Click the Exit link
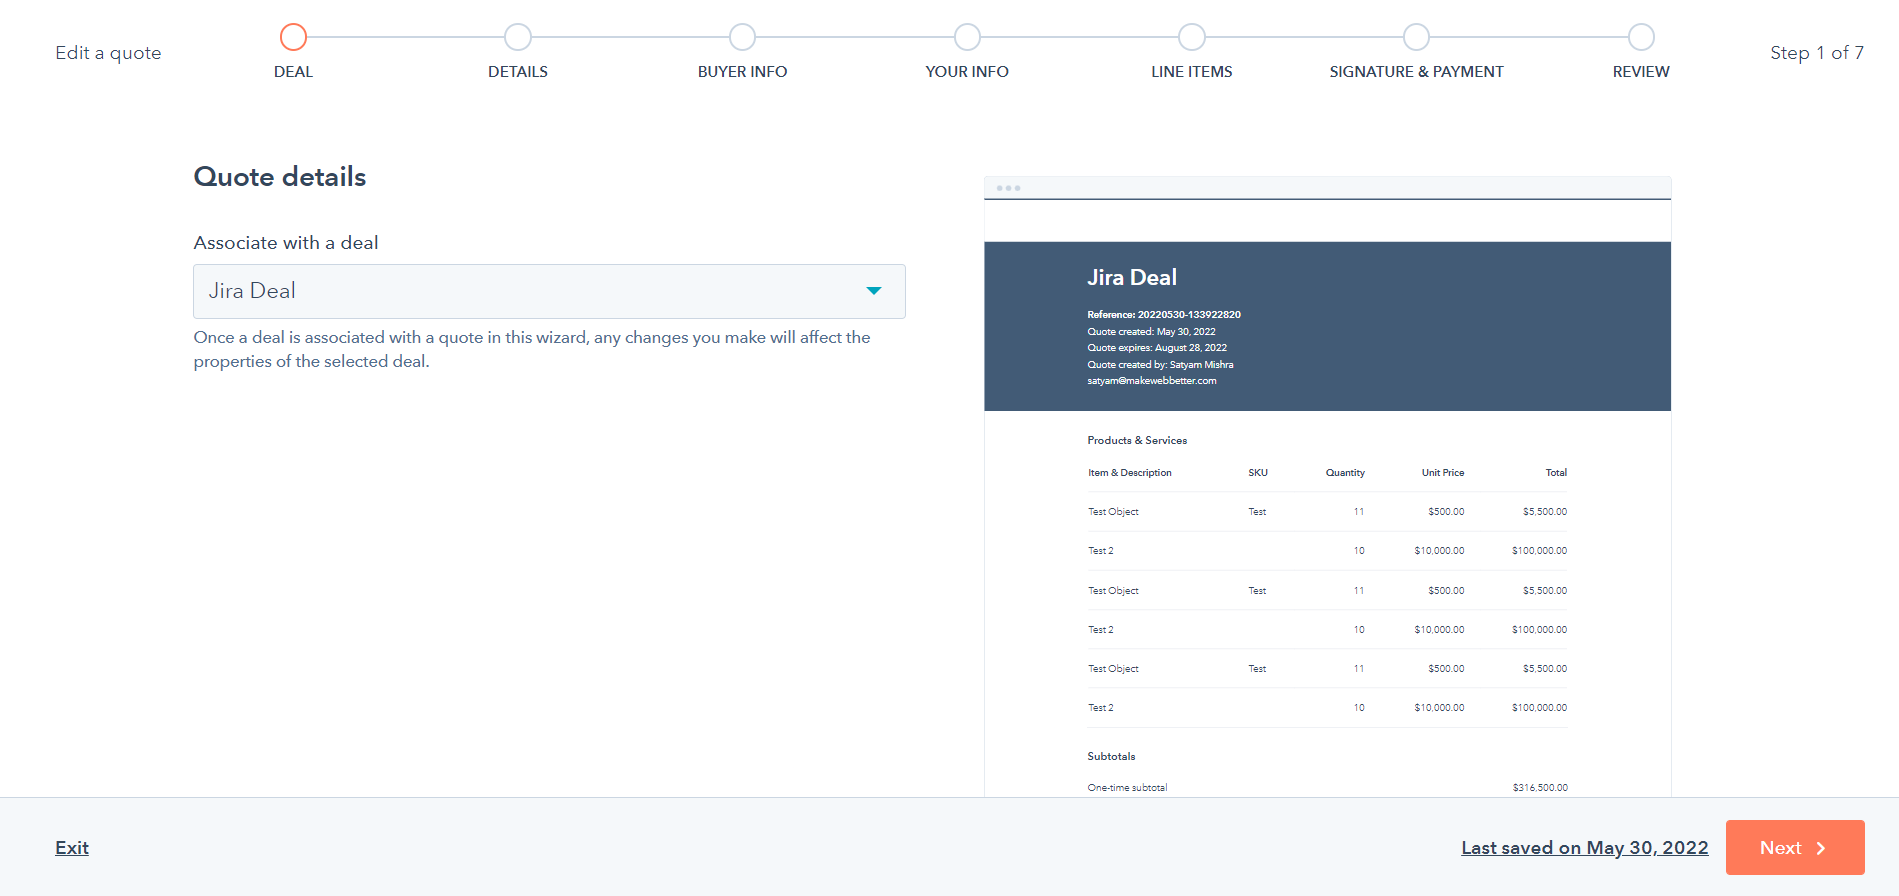1899x896 pixels. point(72,848)
